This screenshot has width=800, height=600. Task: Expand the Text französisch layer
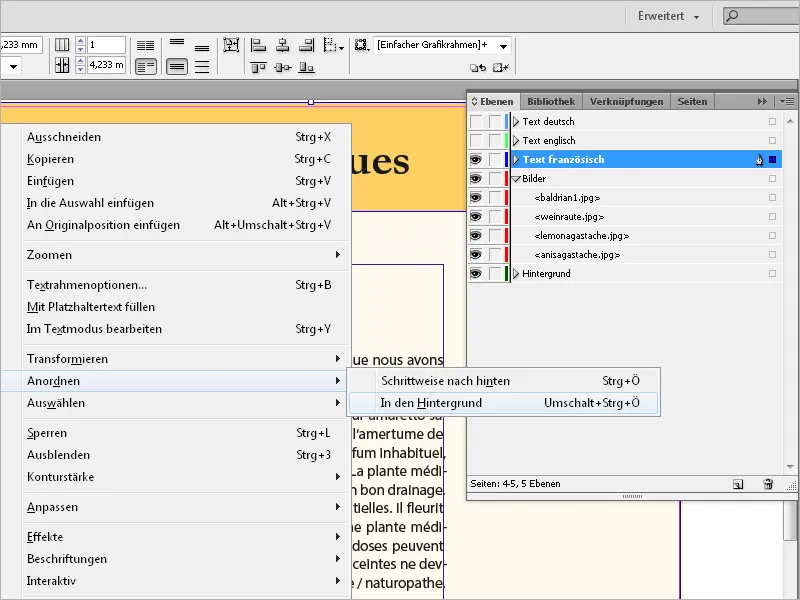tap(516, 160)
